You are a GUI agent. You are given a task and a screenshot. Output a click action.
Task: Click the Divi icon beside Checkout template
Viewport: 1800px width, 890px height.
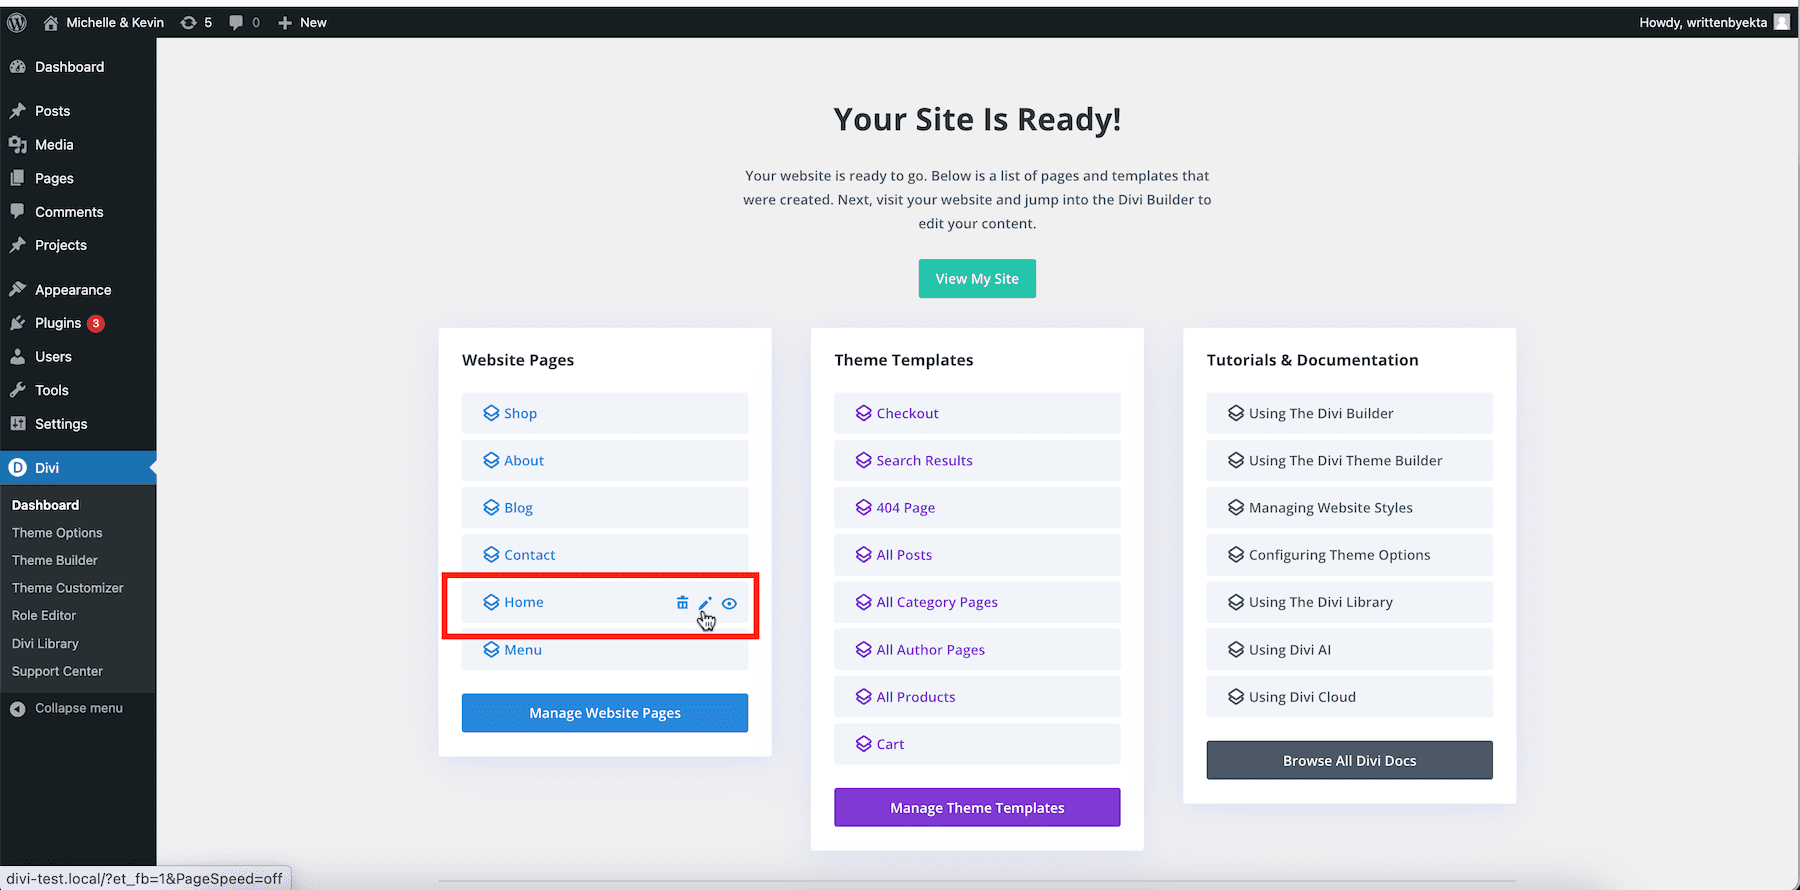[864, 413]
